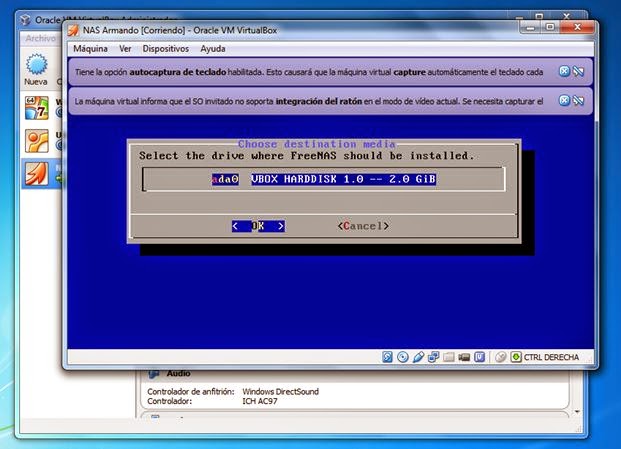
Task: Click the green keyboard capture indicator icon
Action: coord(516,357)
